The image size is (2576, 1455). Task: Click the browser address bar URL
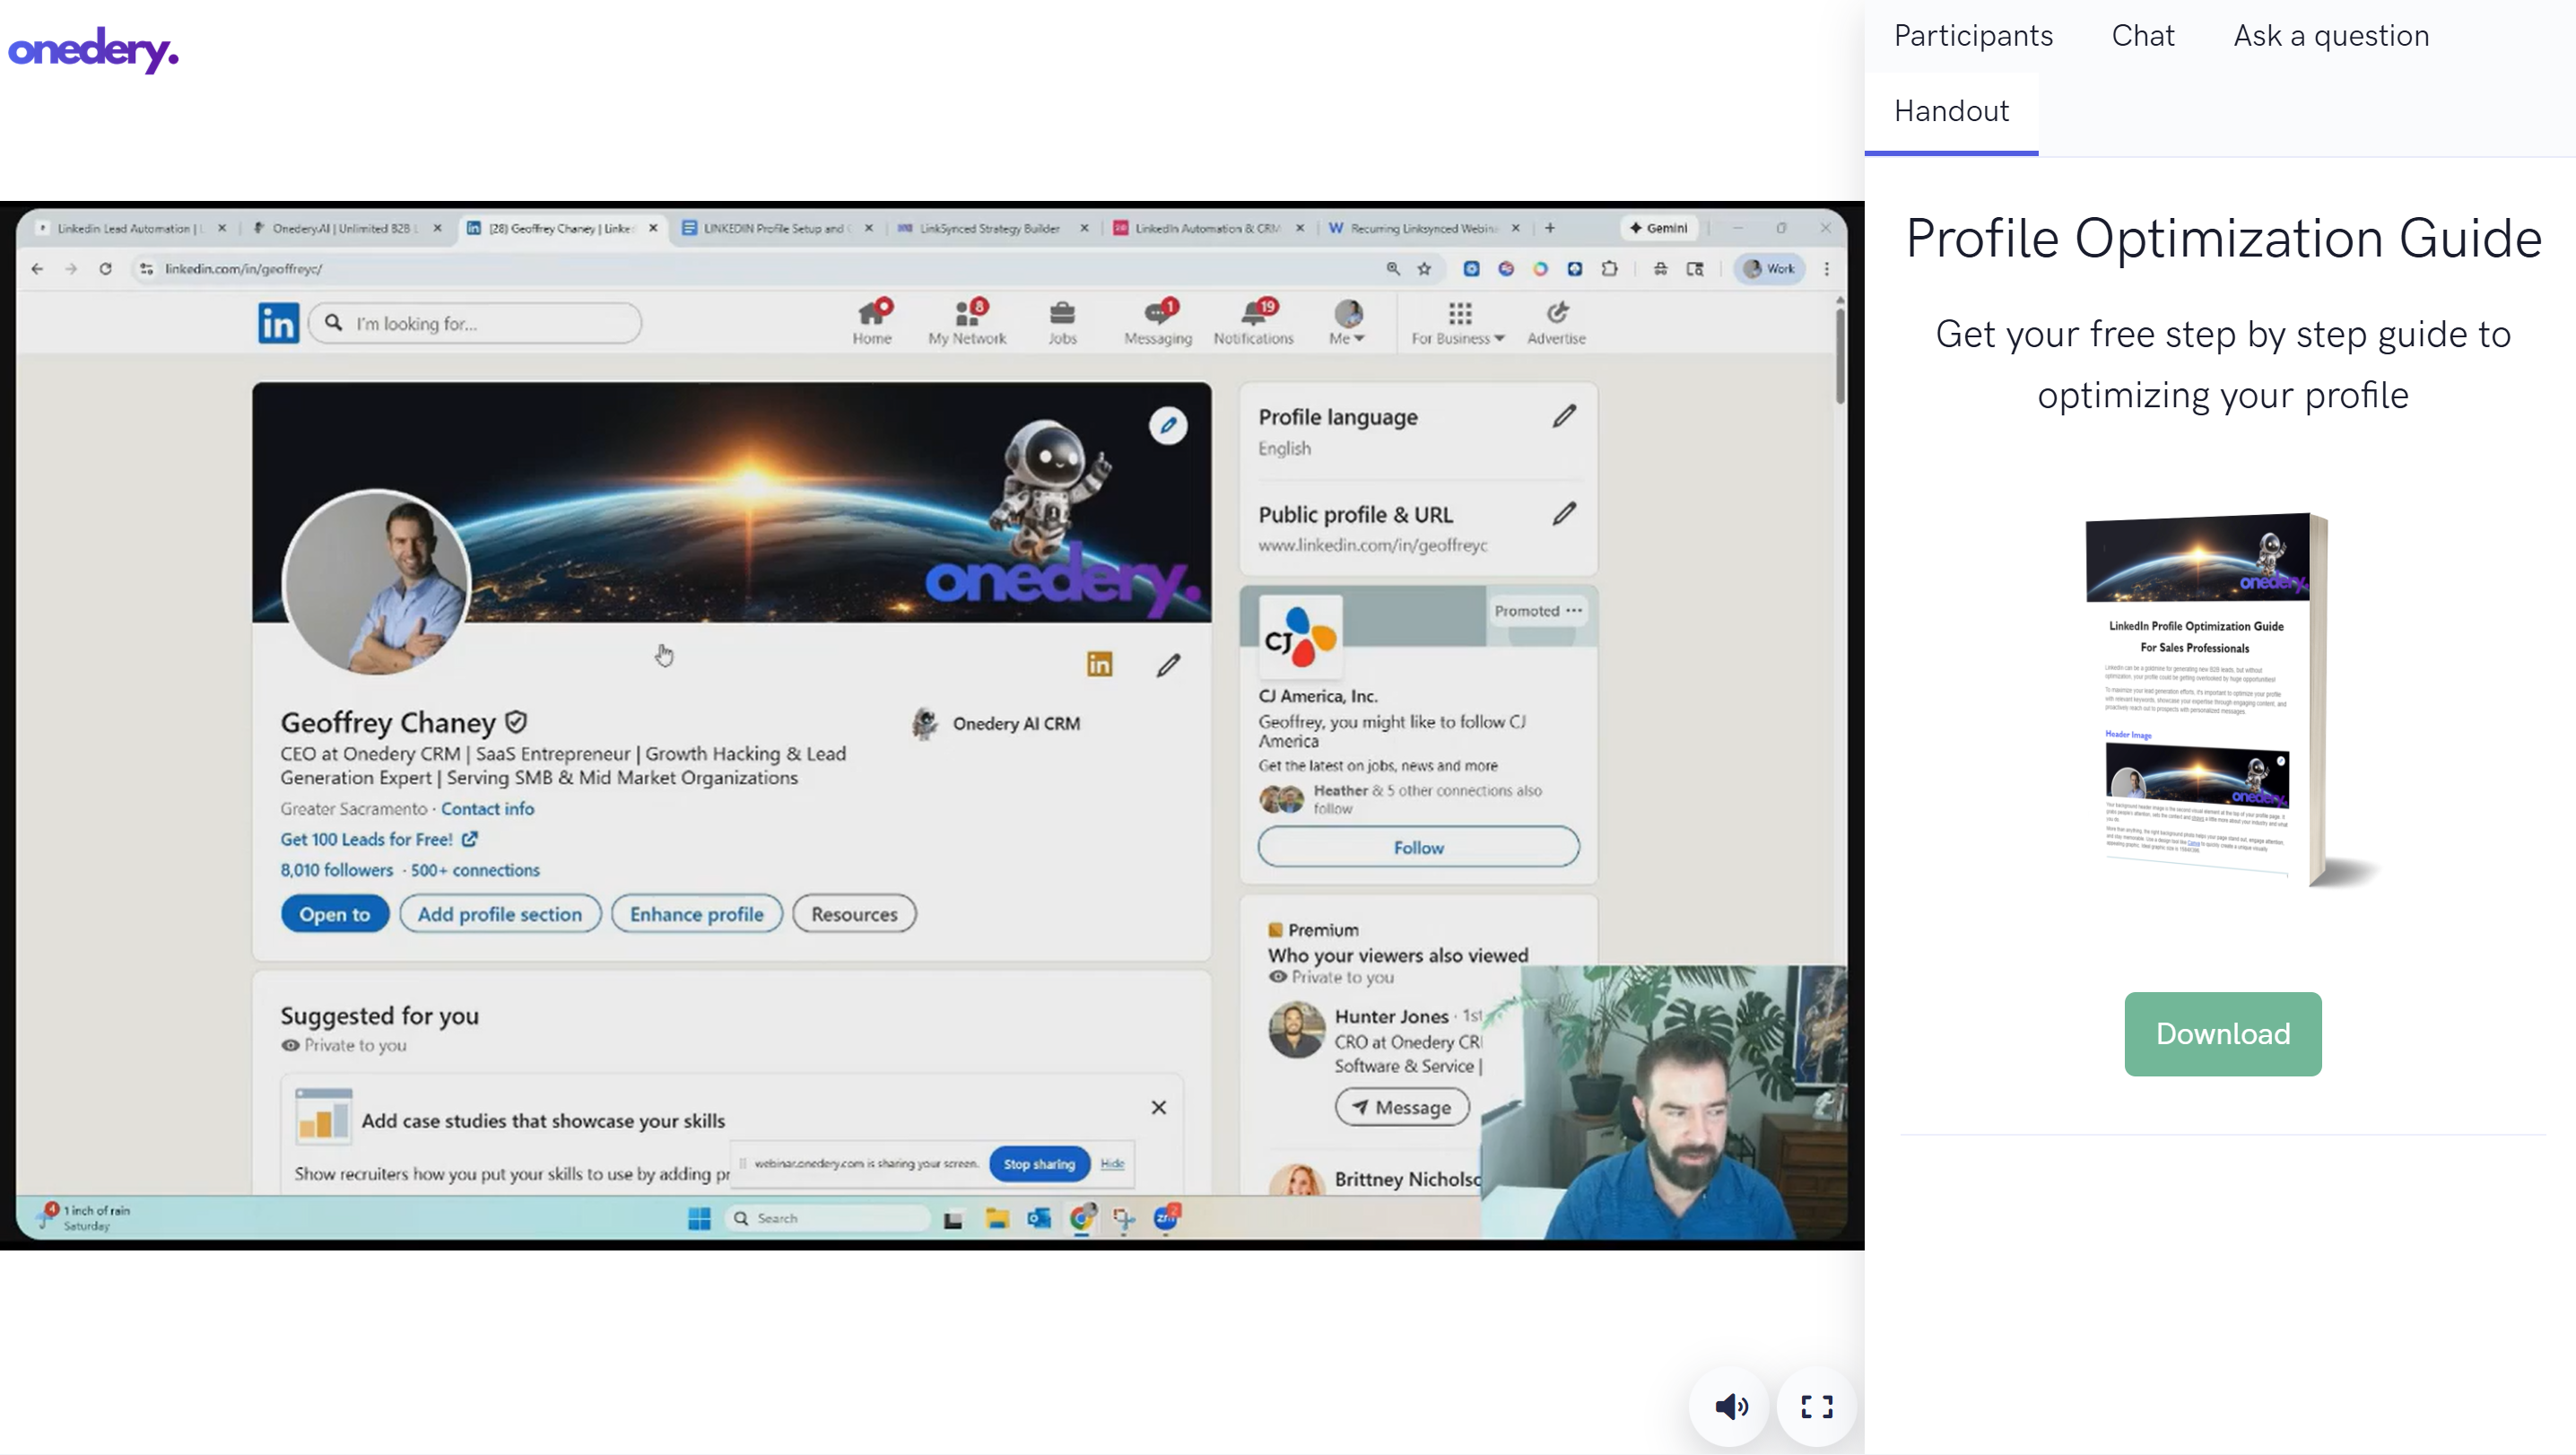243,268
